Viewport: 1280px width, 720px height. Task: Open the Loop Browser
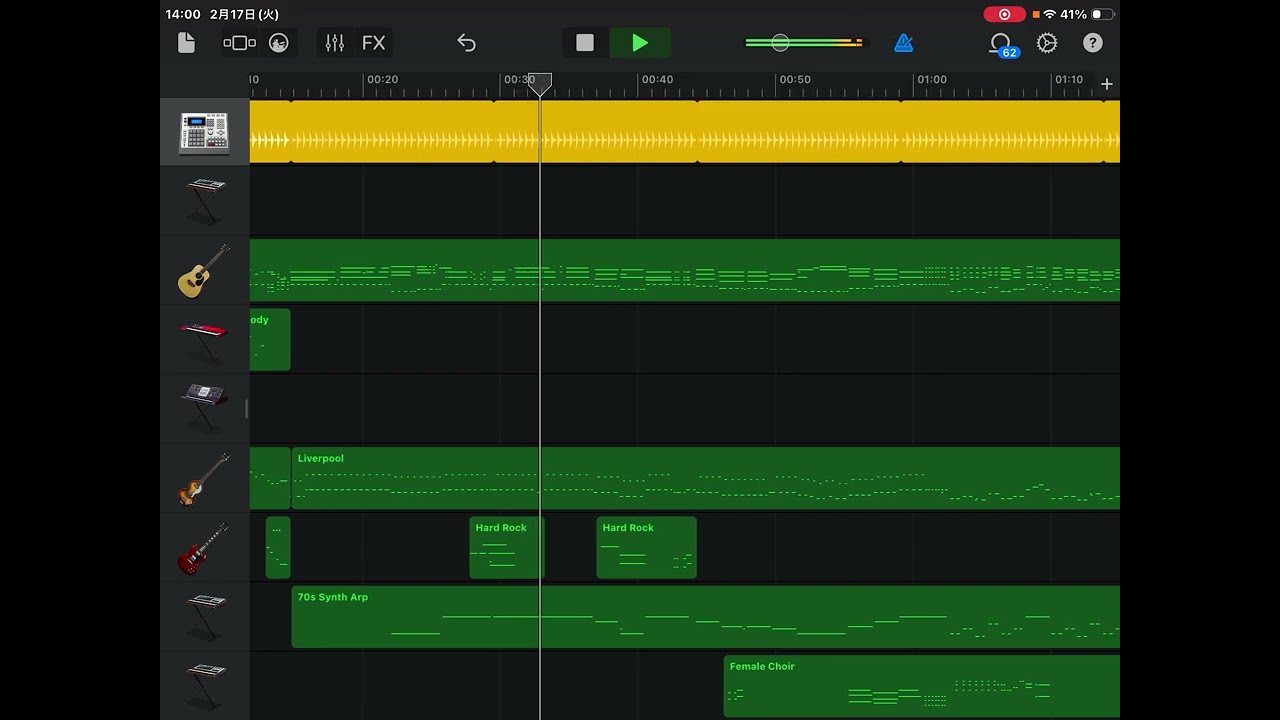point(1001,44)
